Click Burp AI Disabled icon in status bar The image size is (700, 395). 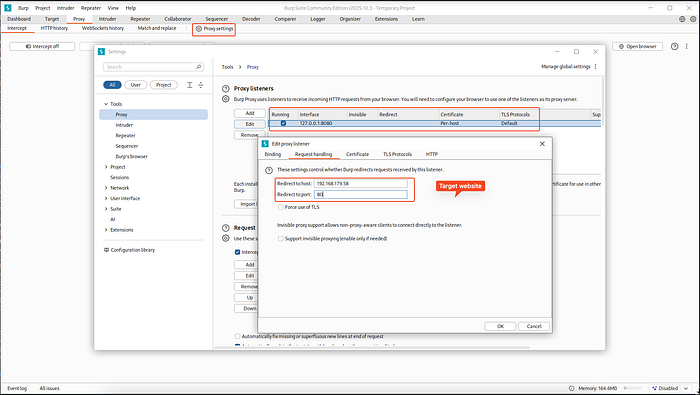[x=654, y=388]
